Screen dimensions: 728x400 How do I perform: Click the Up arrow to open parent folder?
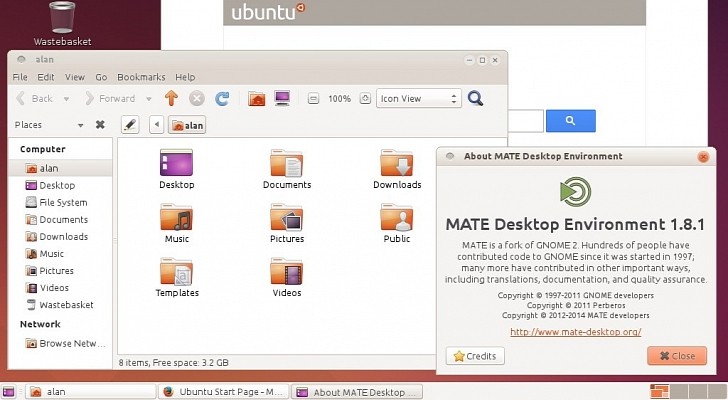click(x=171, y=98)
